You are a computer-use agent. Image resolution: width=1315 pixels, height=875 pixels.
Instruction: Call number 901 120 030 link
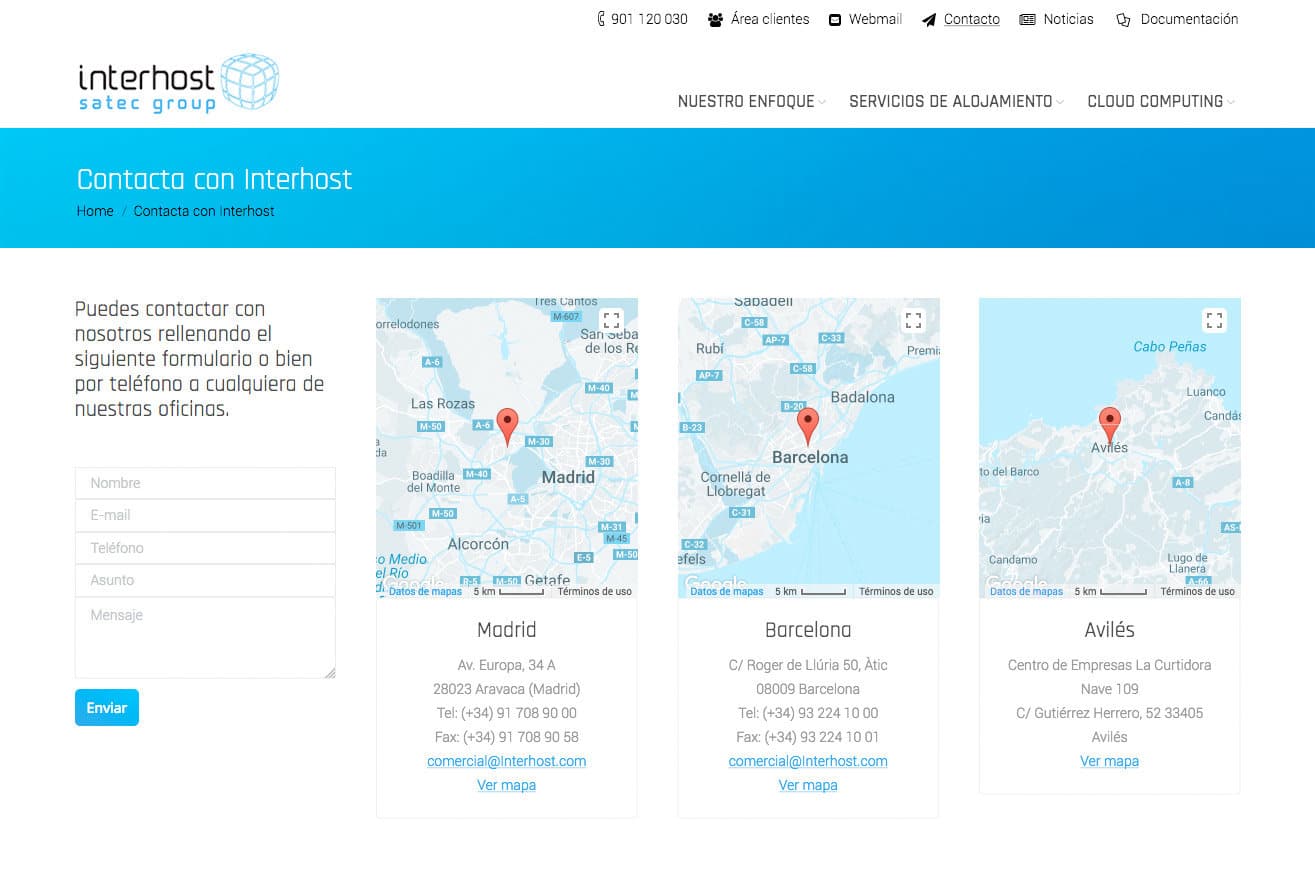(649, 19)
